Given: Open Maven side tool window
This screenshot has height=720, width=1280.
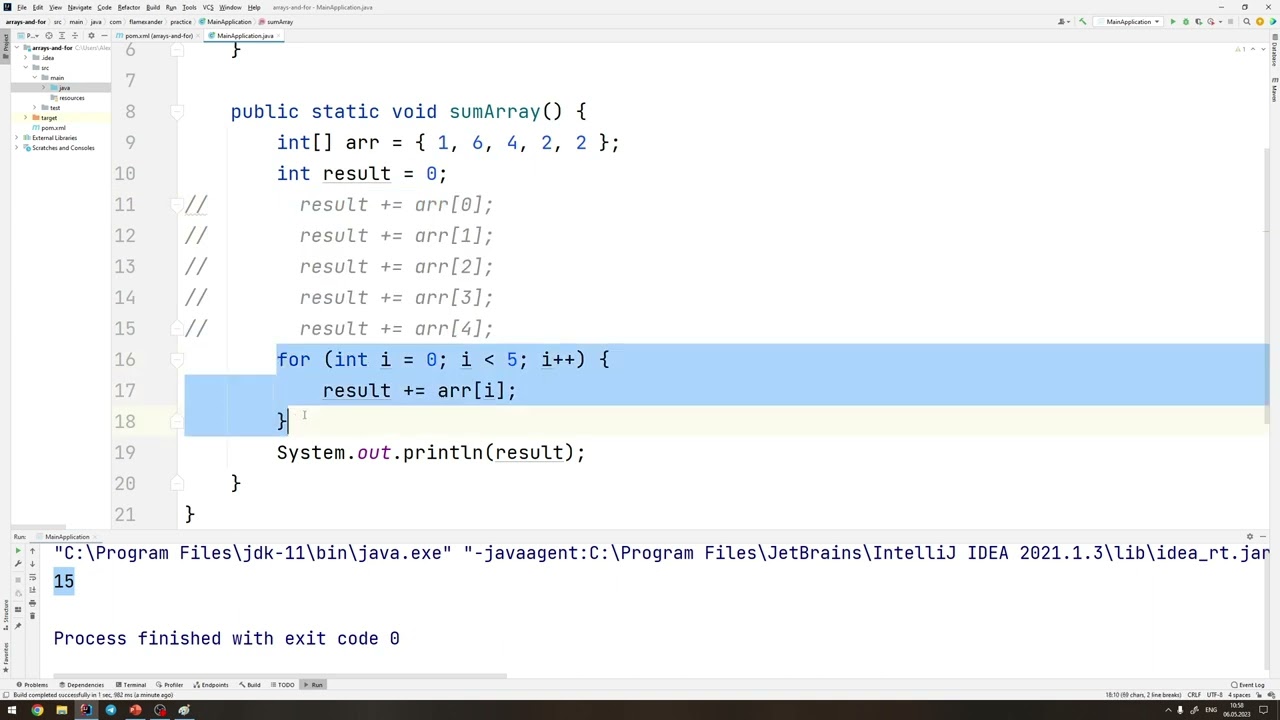Looking at the screenshot, I should [1275, 90].
